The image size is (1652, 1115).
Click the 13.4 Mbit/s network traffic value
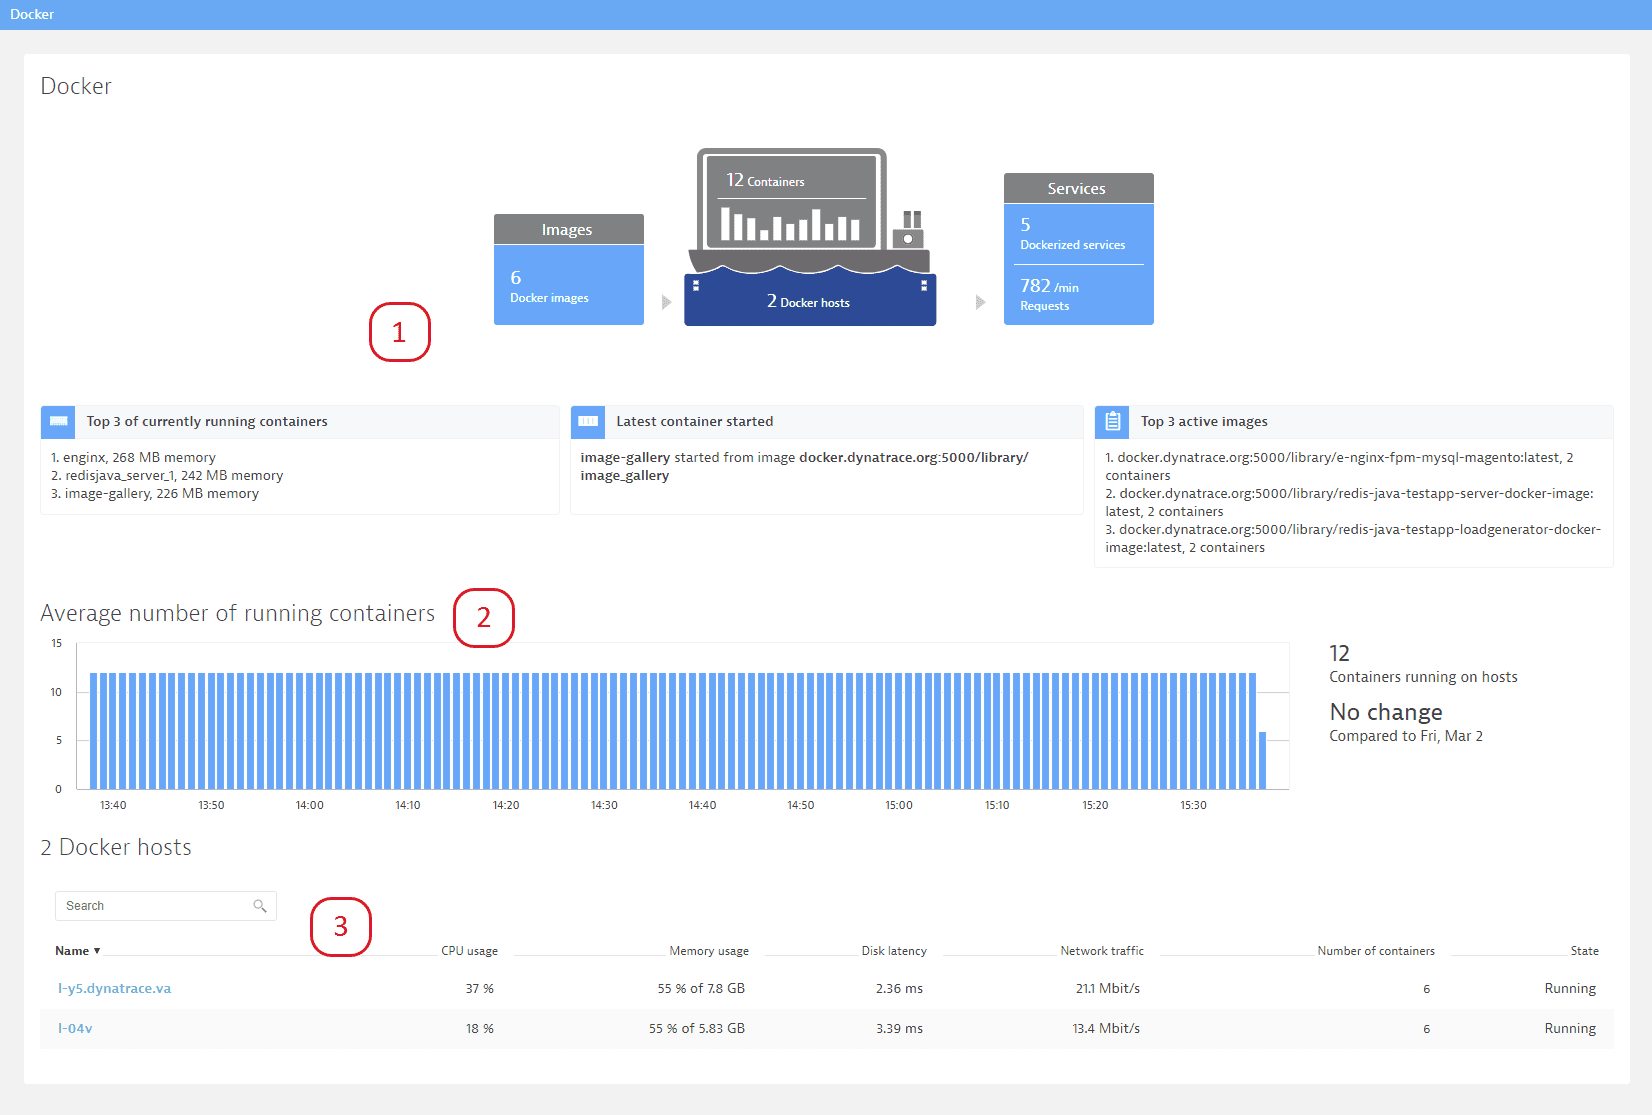pos(1106,1028)
